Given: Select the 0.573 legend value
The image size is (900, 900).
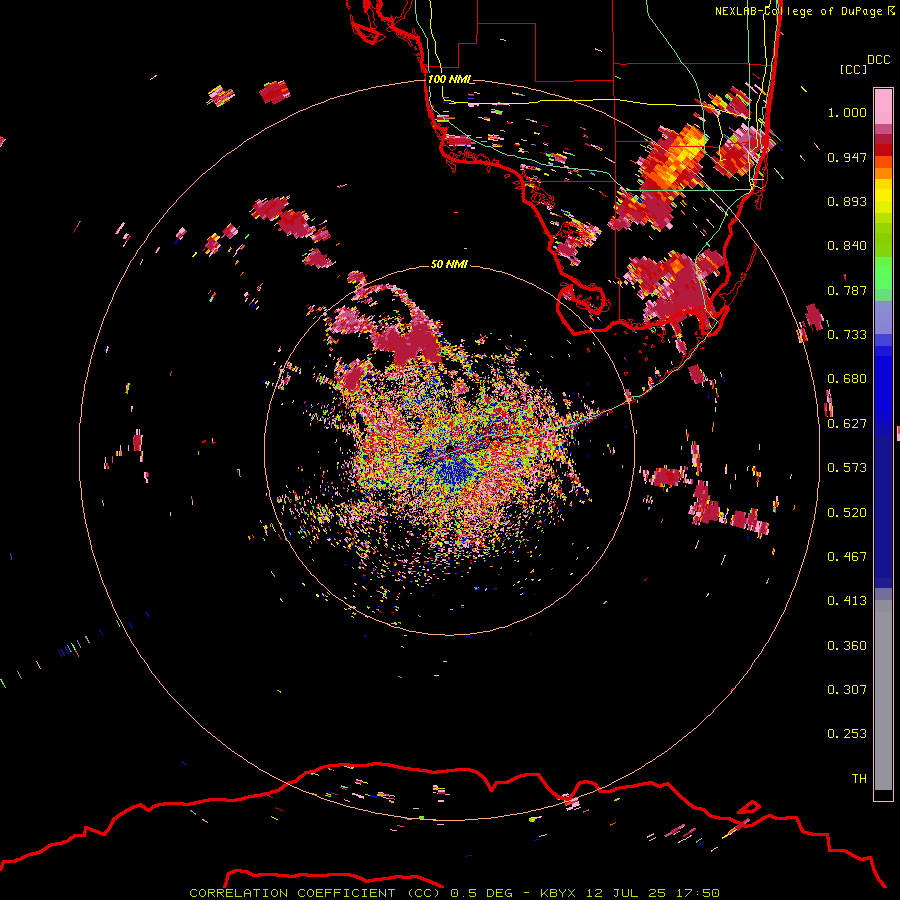Looking at the screenshot, I should (x=847, y=468).
